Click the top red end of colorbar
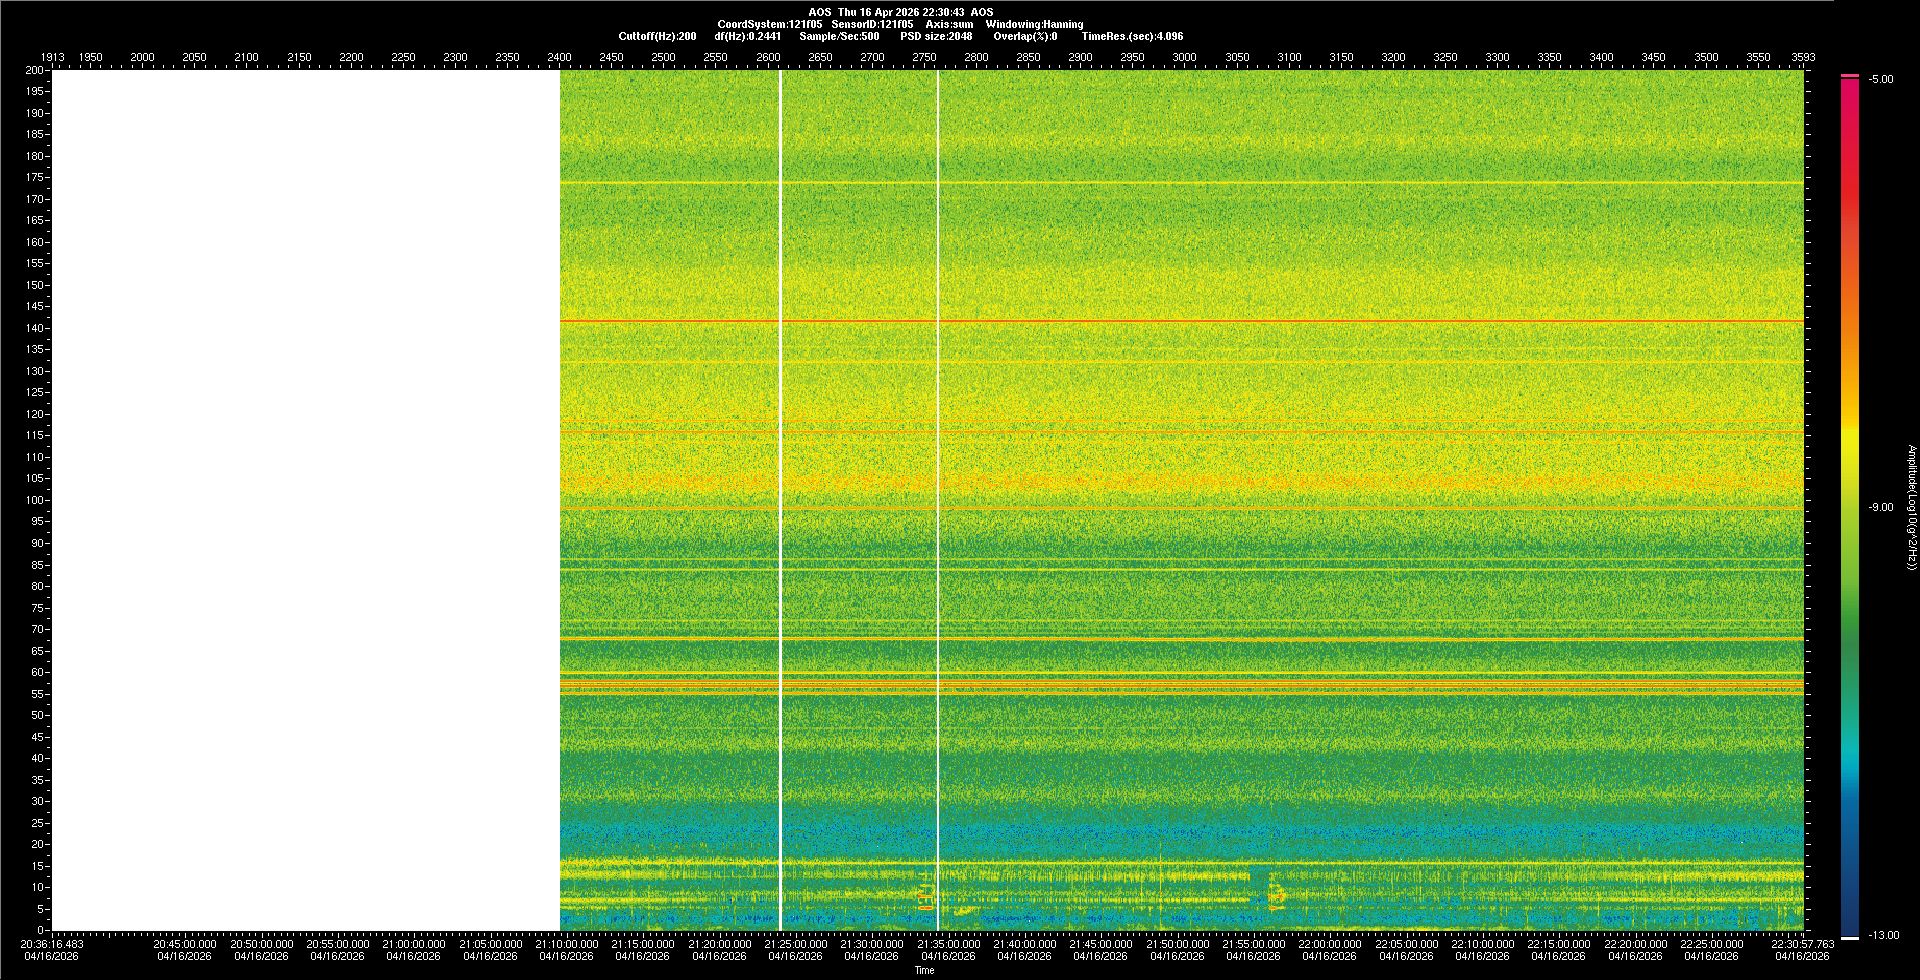This screenshot has height=980, width=1920. 1850,76
